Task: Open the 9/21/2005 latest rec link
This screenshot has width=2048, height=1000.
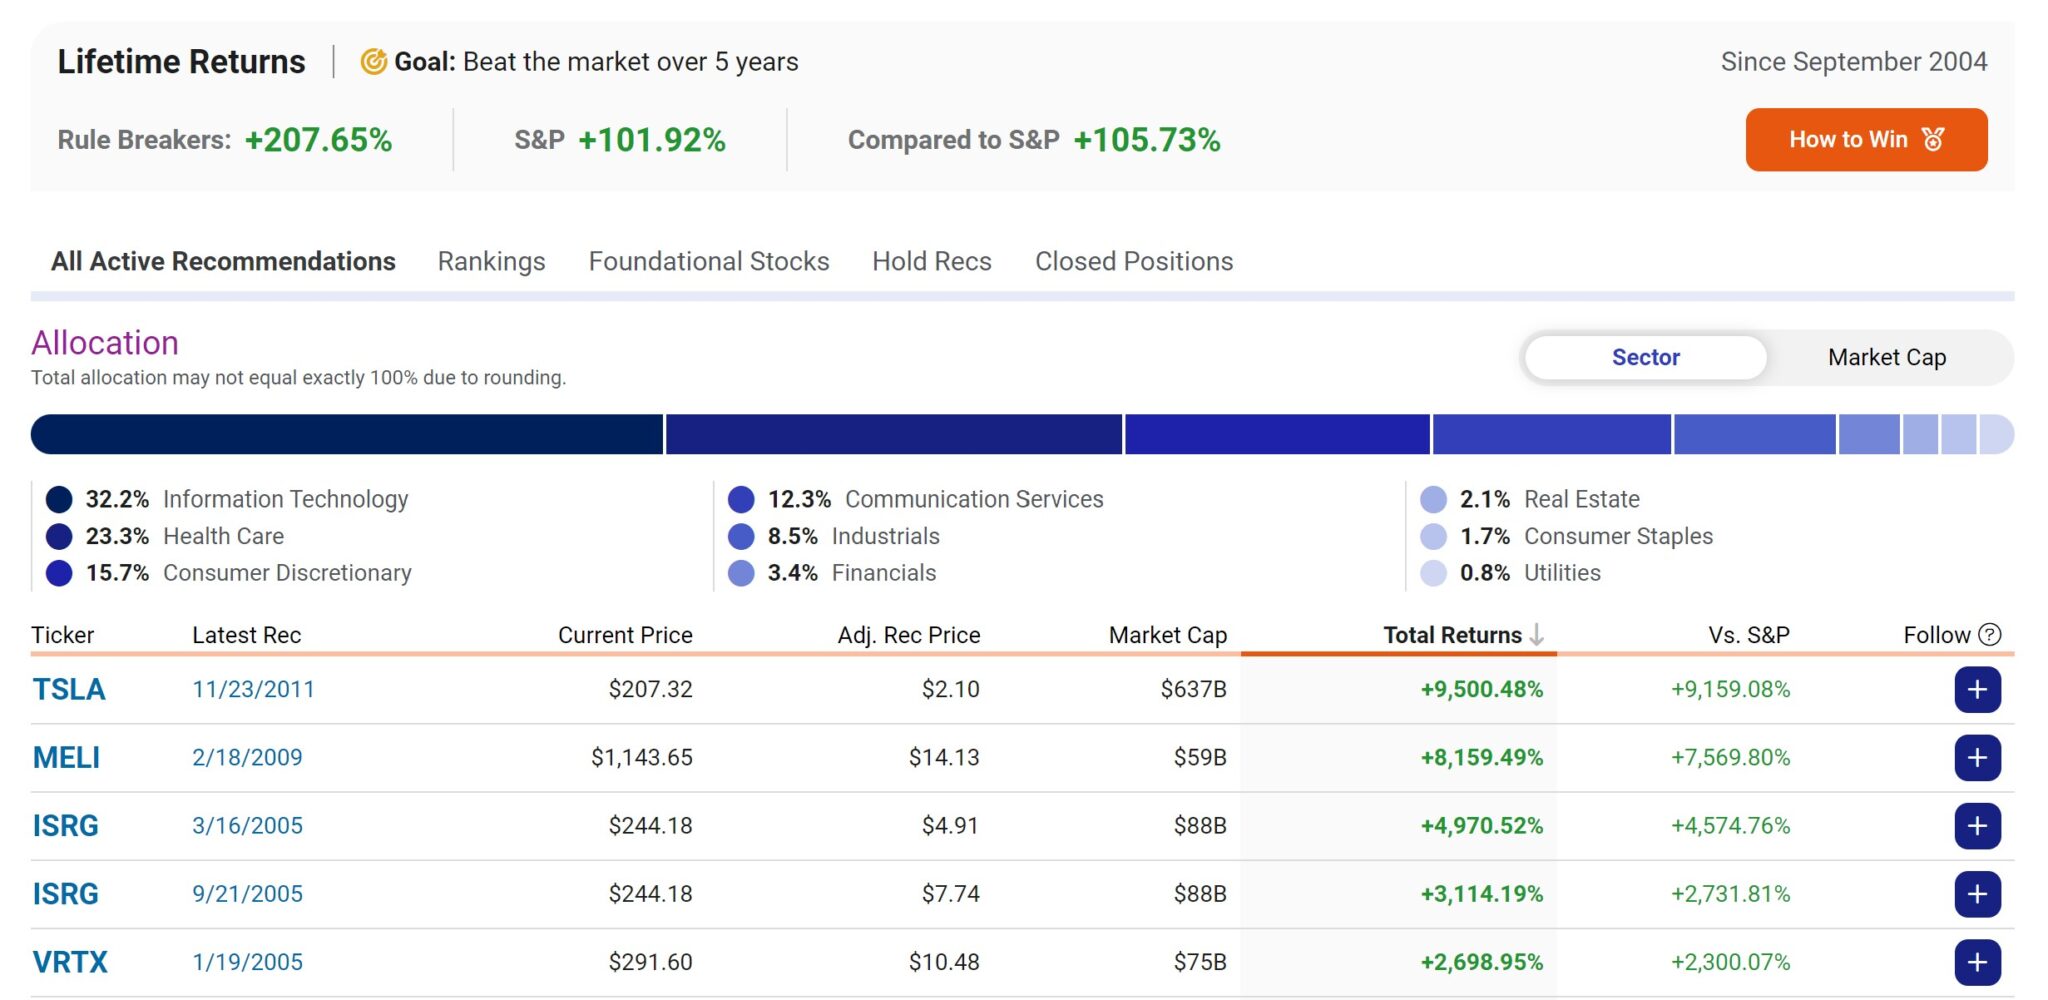Action: click(x=247, y=894)
